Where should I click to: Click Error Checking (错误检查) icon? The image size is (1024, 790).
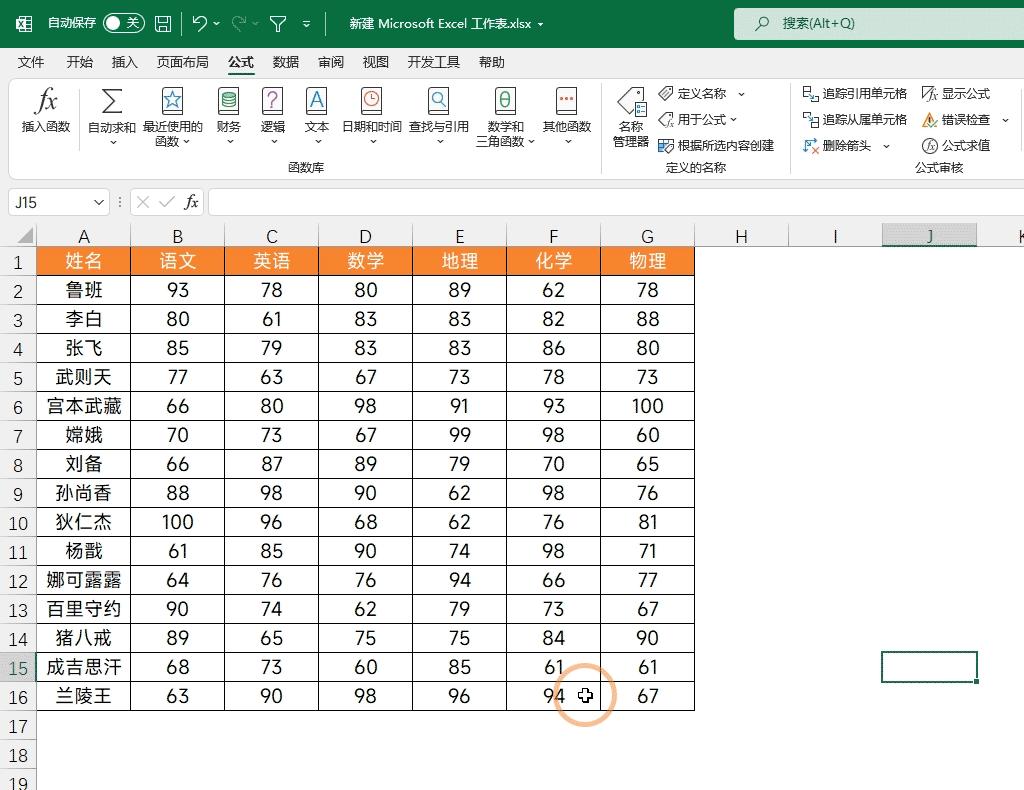(957, 119)
